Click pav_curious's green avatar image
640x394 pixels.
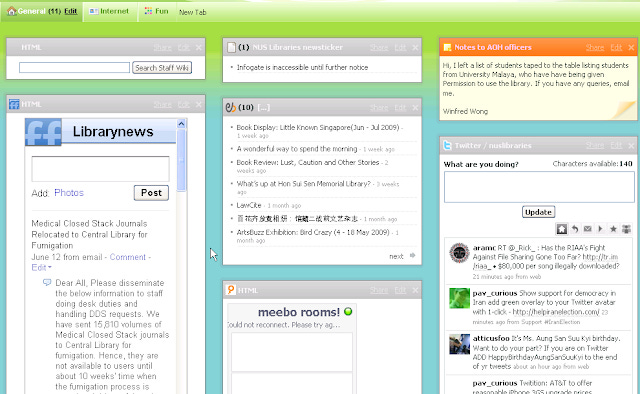click(x=459, y=298)
